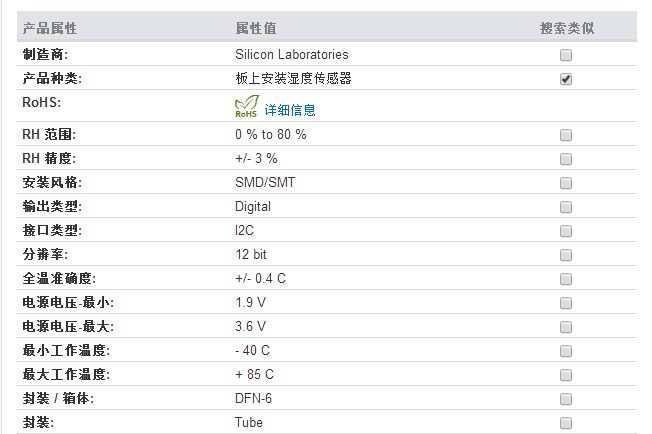Tick the RH 范围 0% to 80% checkbox
Viewport: 652px width, 434px height.
[x=566, y=135]
